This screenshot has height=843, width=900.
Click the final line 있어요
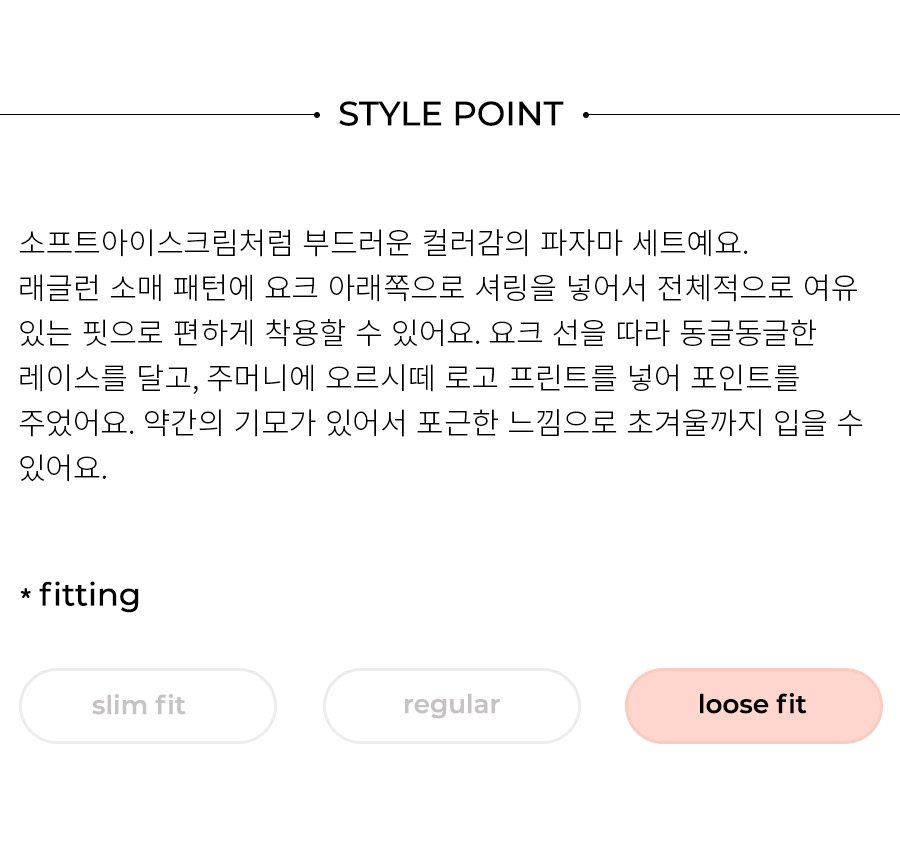click(63, 468)
